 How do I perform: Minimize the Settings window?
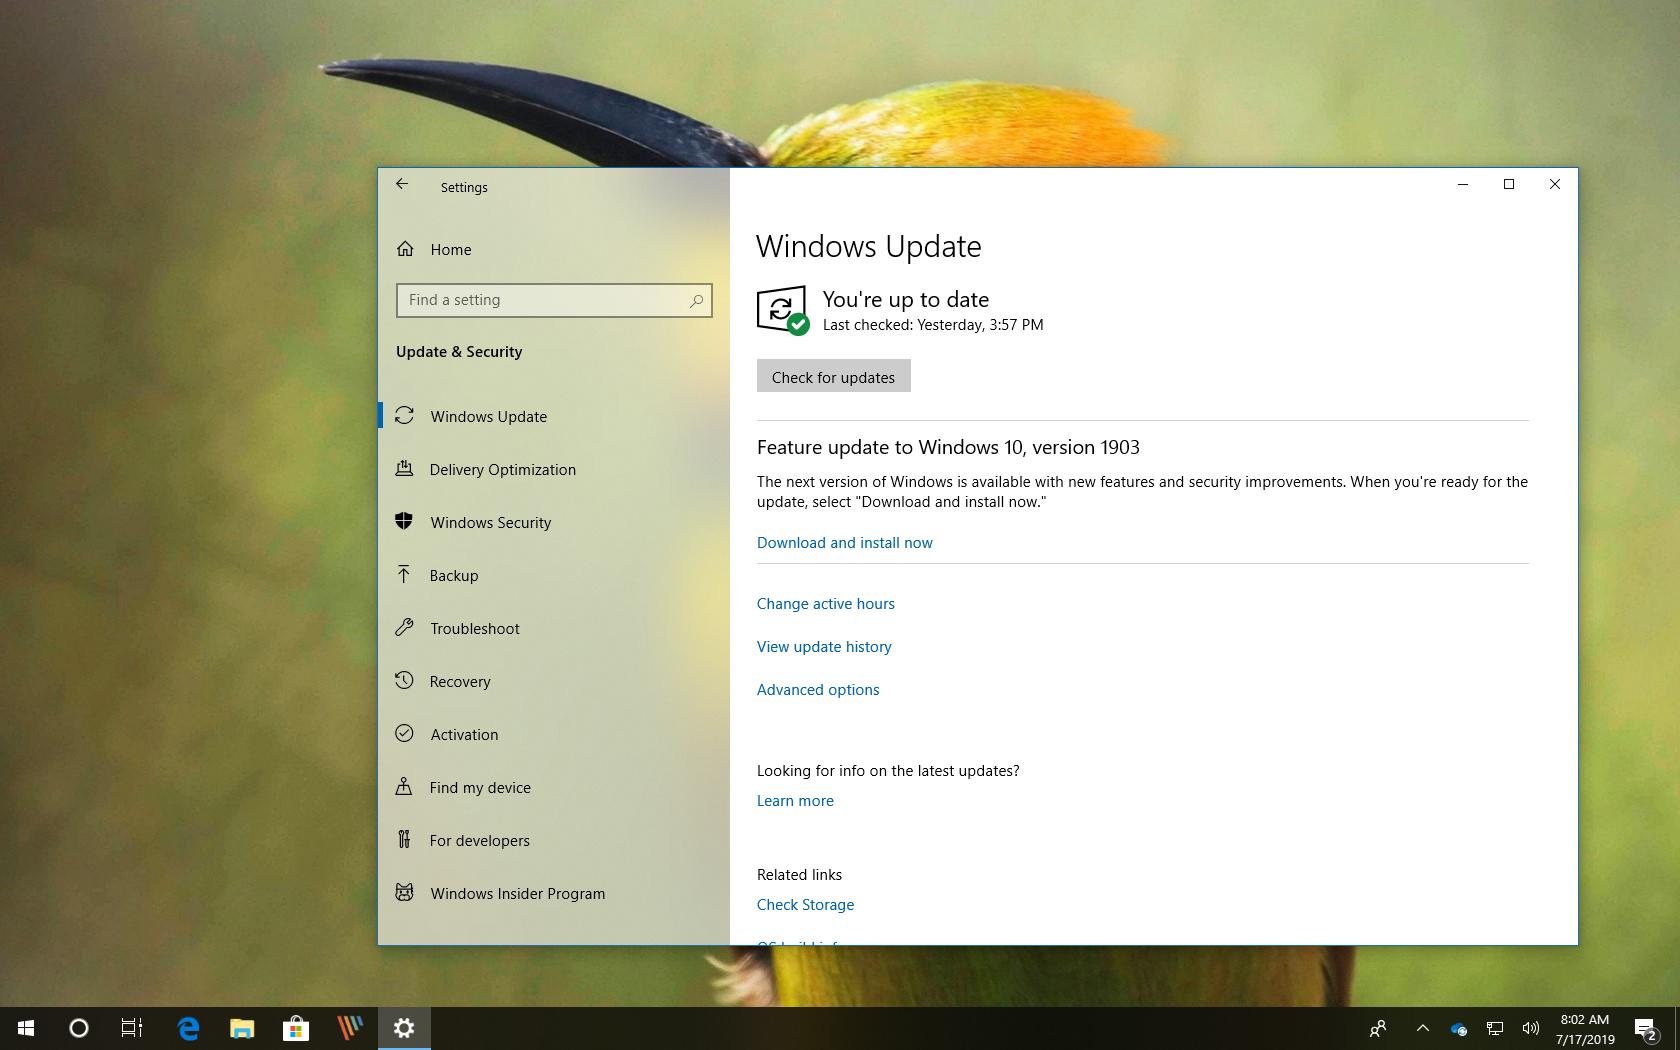pos(1463,184)
